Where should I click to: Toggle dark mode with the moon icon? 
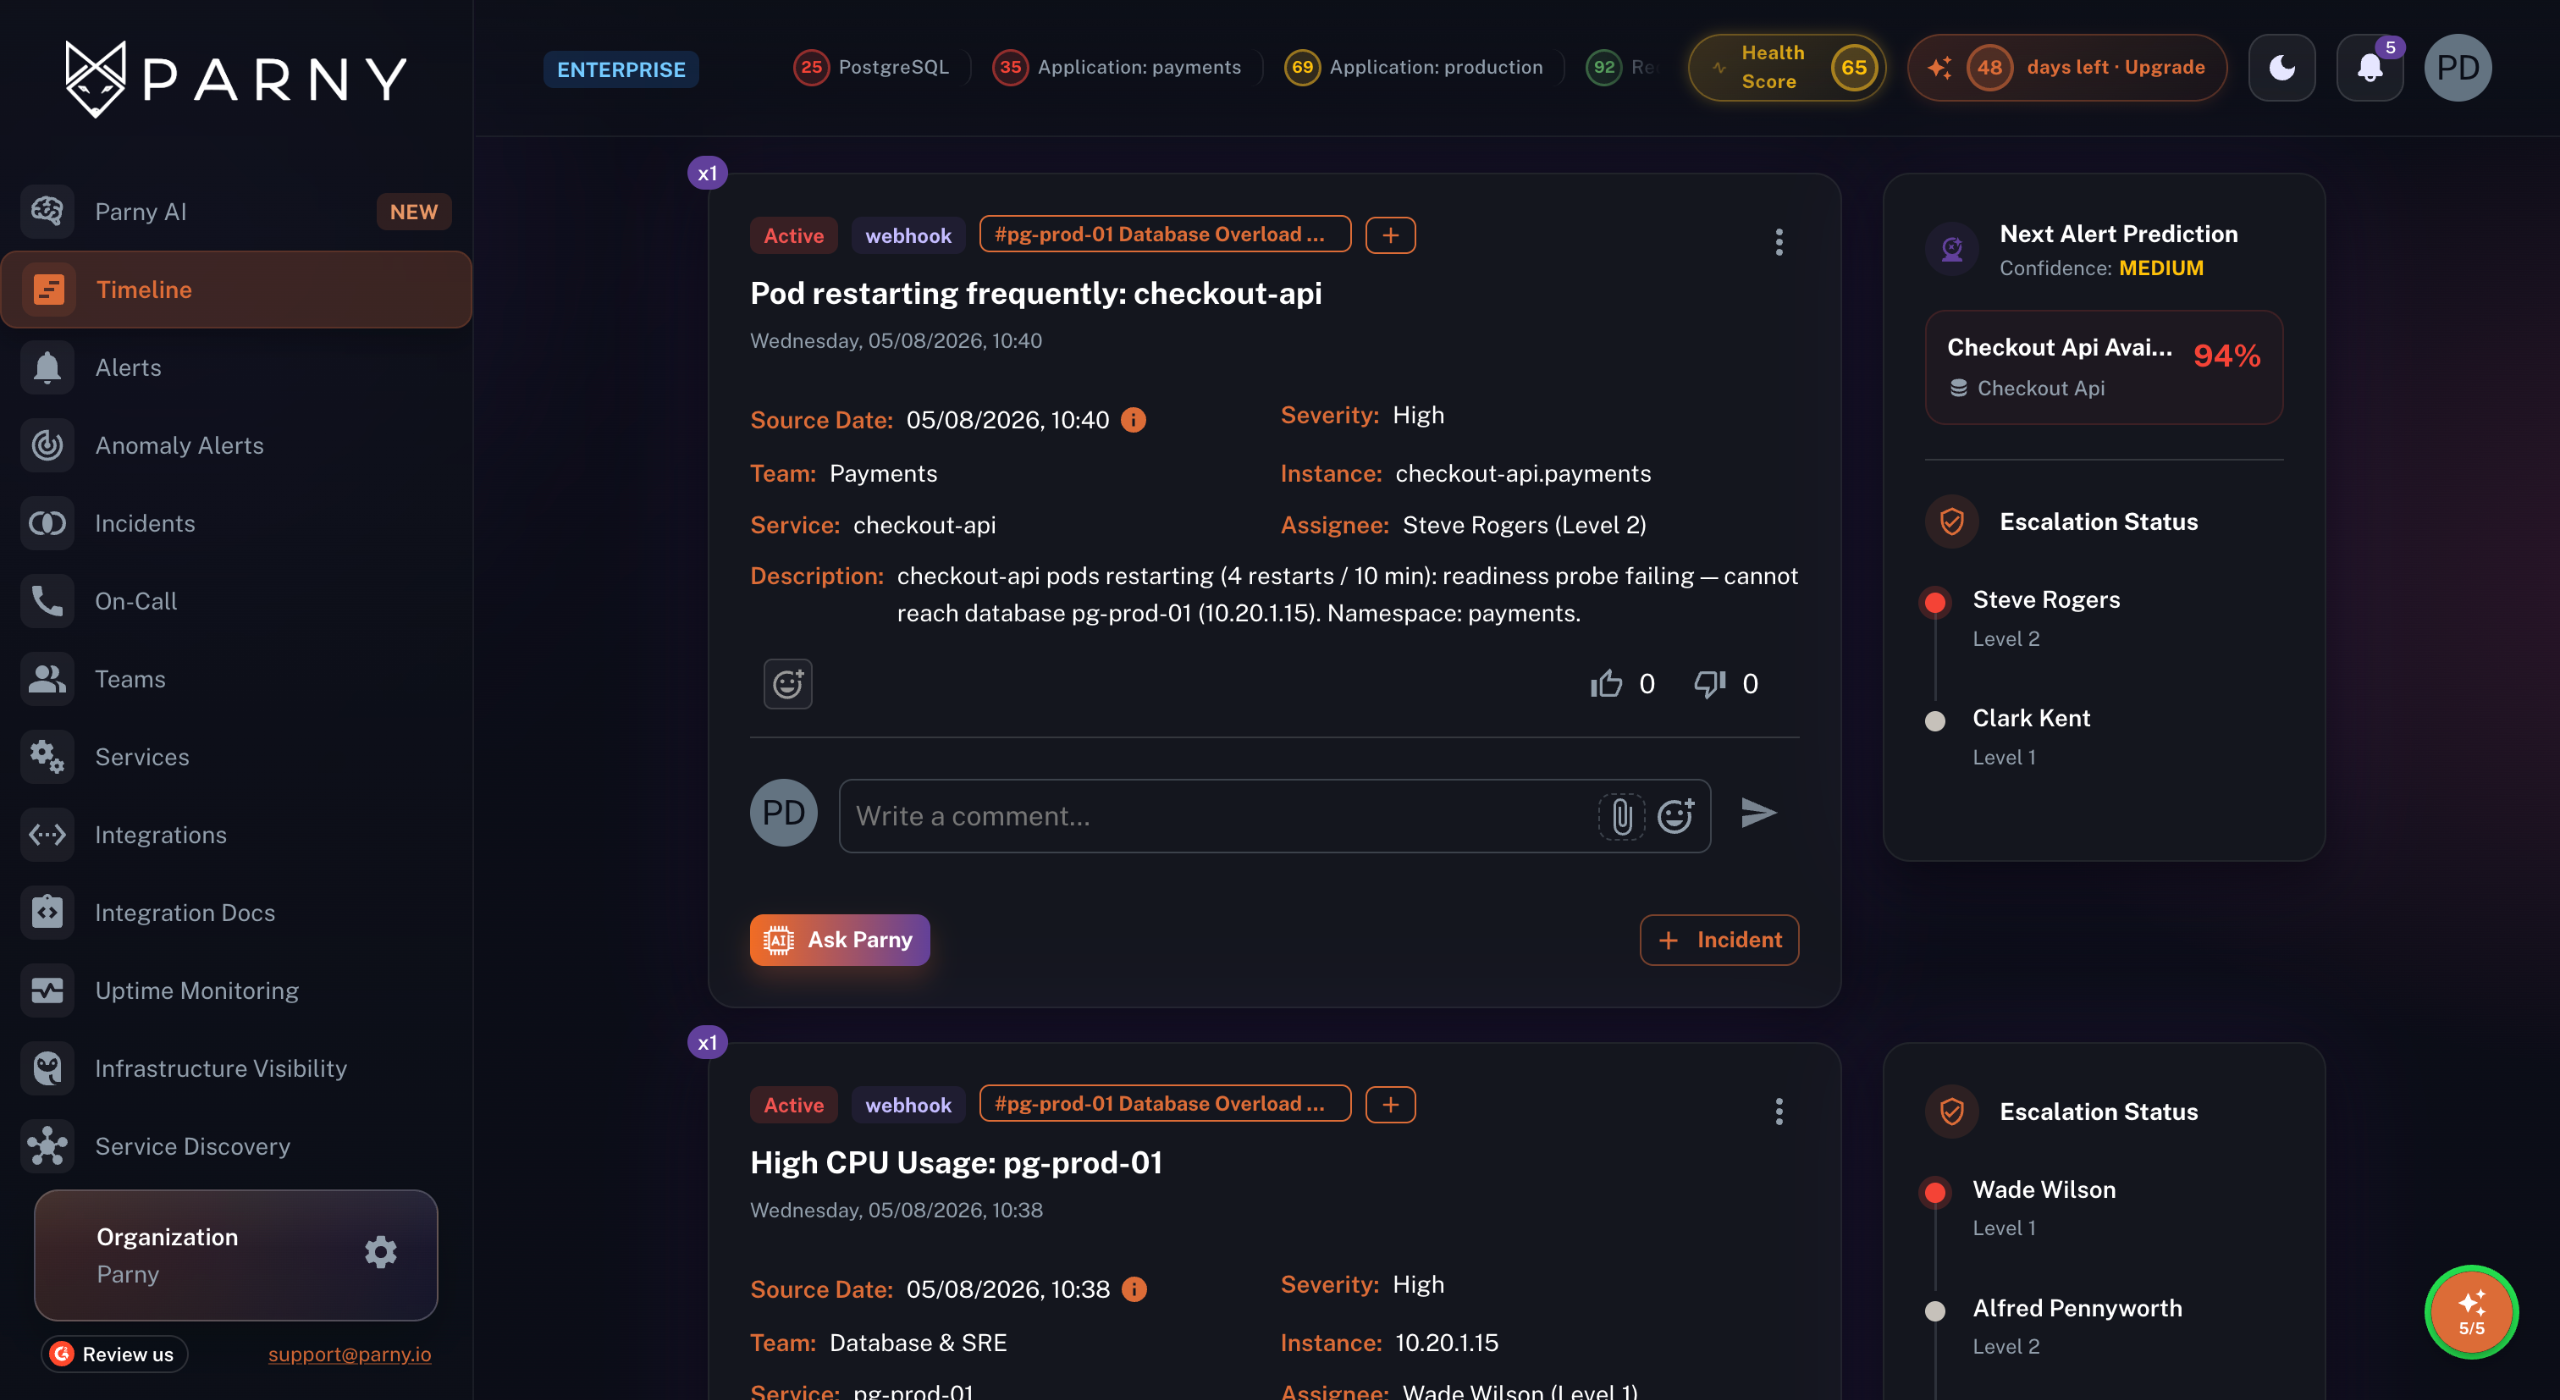click(2281, 68)
